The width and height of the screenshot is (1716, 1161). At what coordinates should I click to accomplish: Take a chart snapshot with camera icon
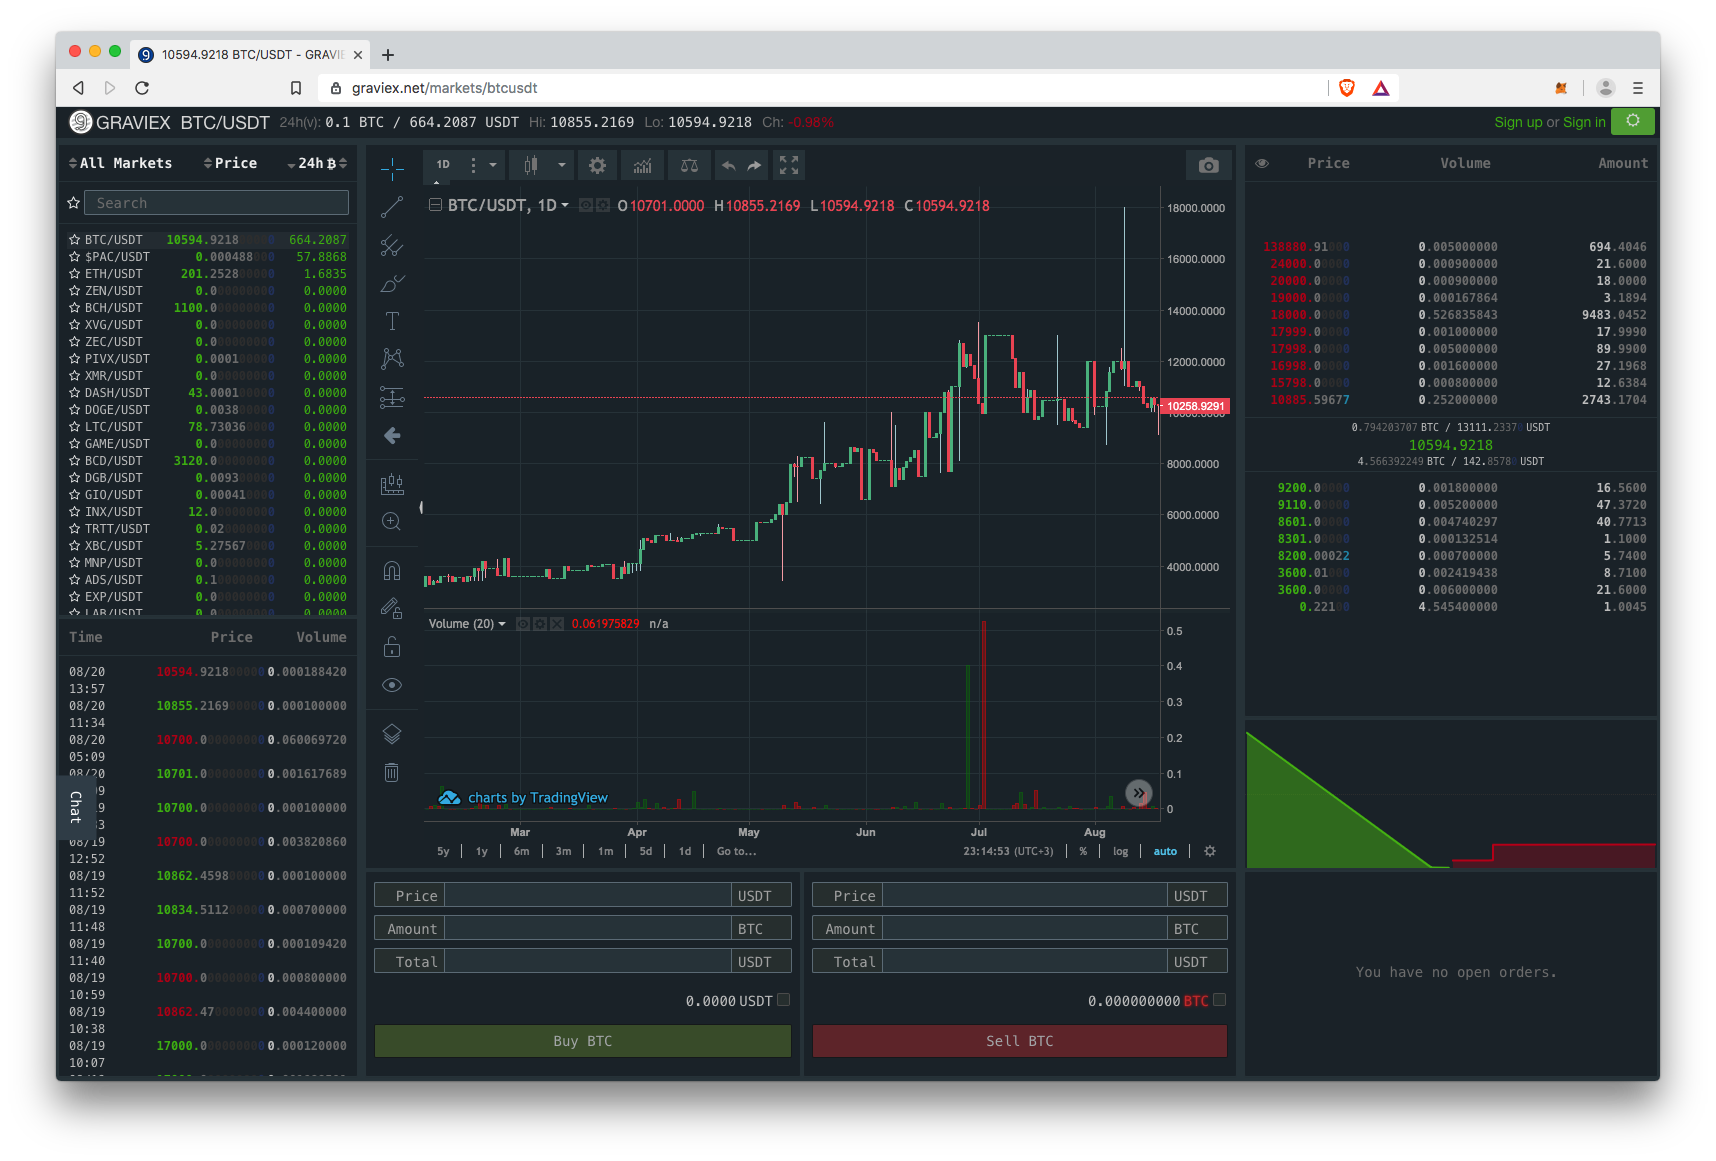pos(1209,165)
